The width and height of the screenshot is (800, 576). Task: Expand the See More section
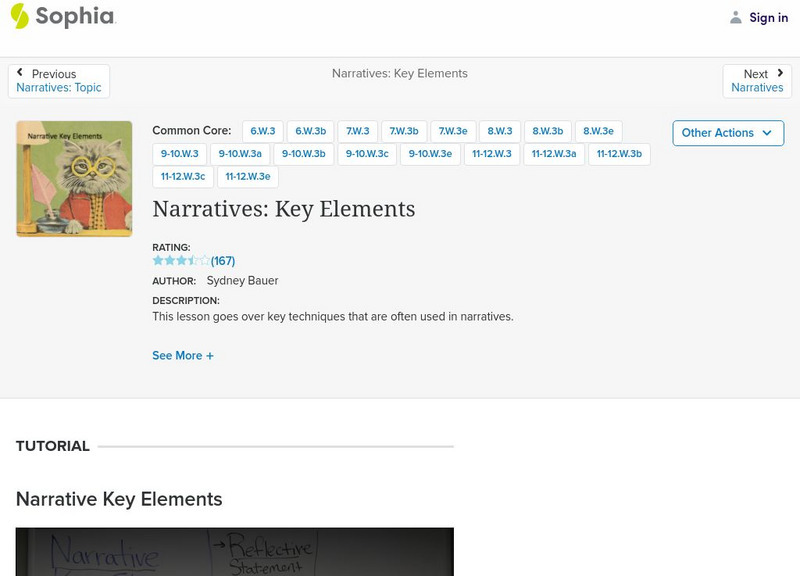pyautogui.click(x=182, y=355)
